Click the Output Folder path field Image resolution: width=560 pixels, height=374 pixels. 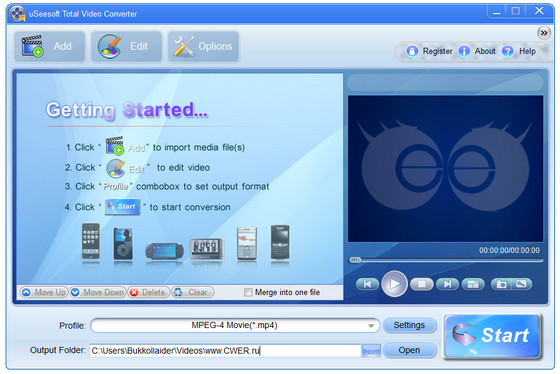225,350
